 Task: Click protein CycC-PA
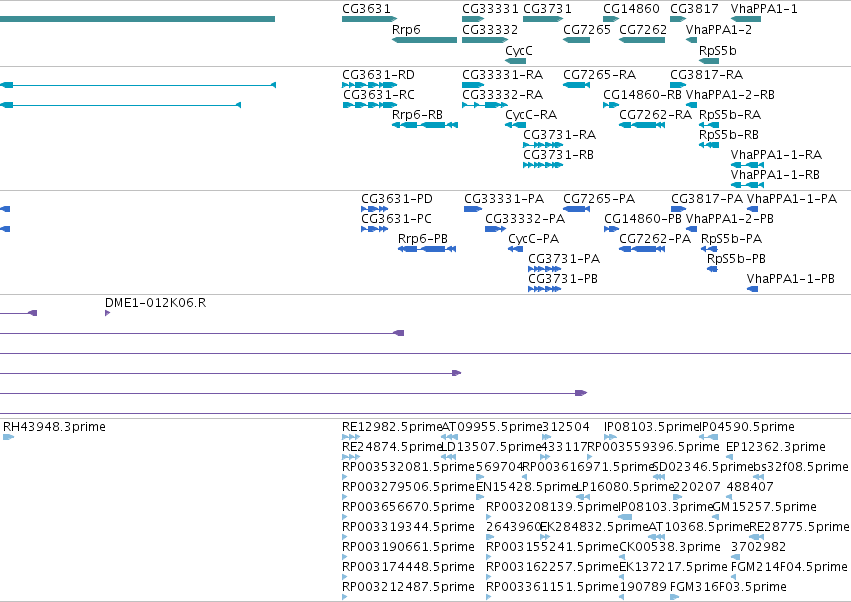pos(534,239)
